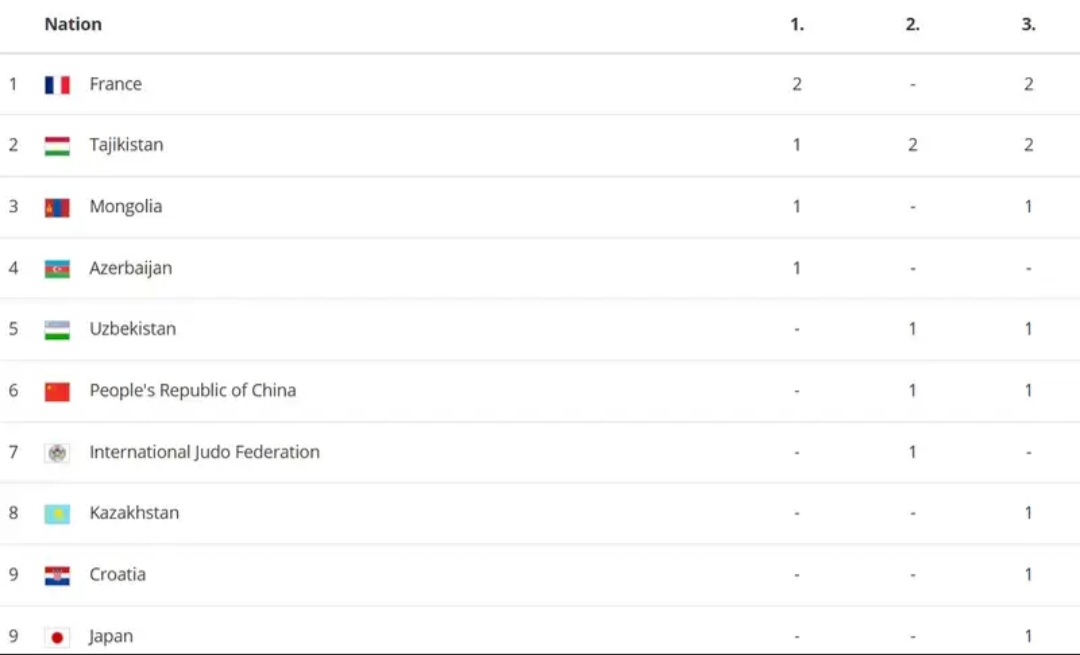Open the Tajikistan country link
This screenshot has height=655, width=1080.
[126, 145]
